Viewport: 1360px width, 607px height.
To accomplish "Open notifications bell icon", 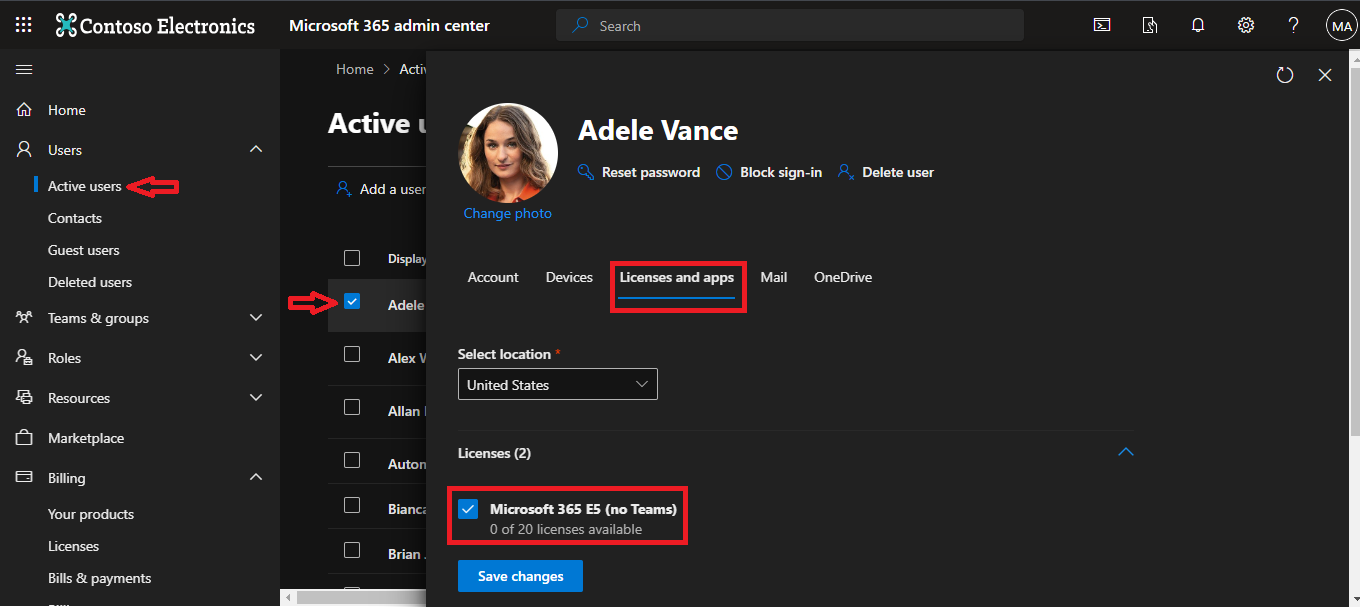I will point(1198,26).
